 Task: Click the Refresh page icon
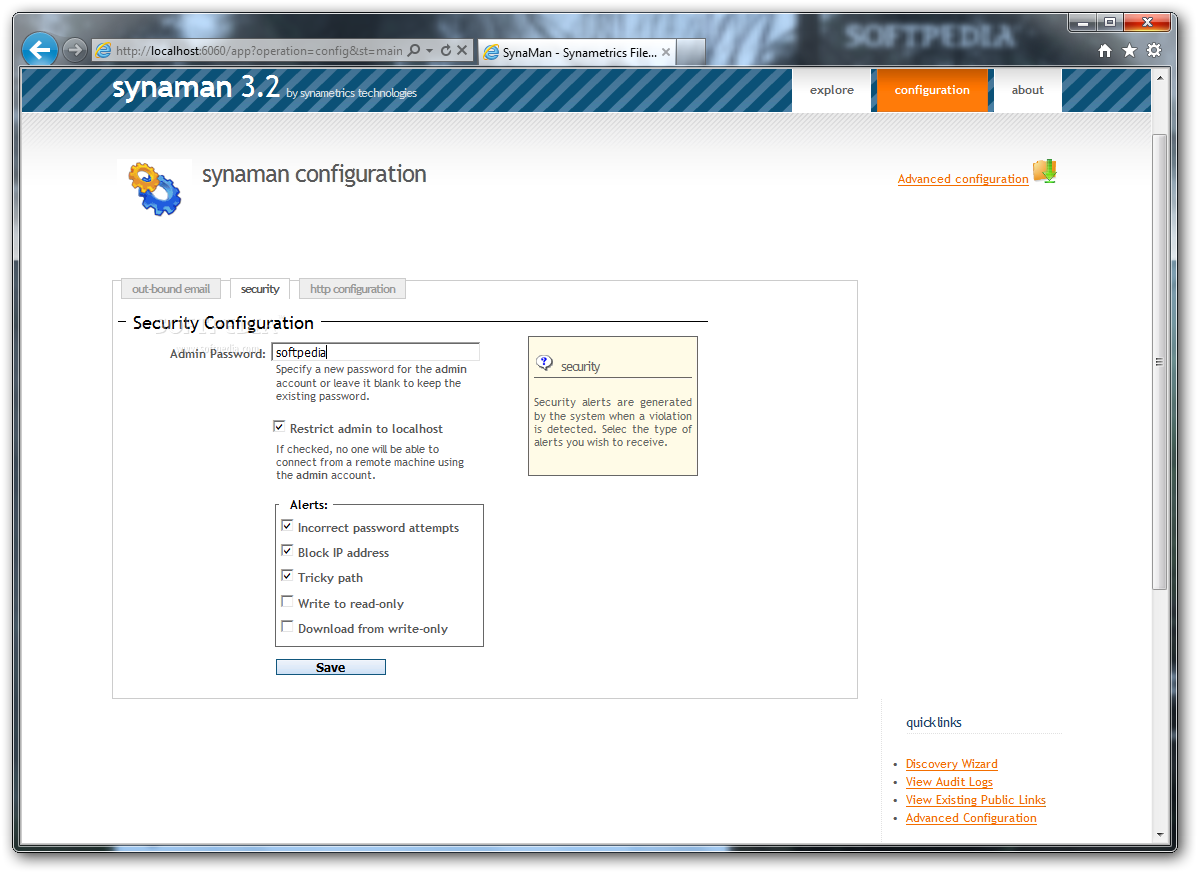pyautogui.click(x=445, y=50)
